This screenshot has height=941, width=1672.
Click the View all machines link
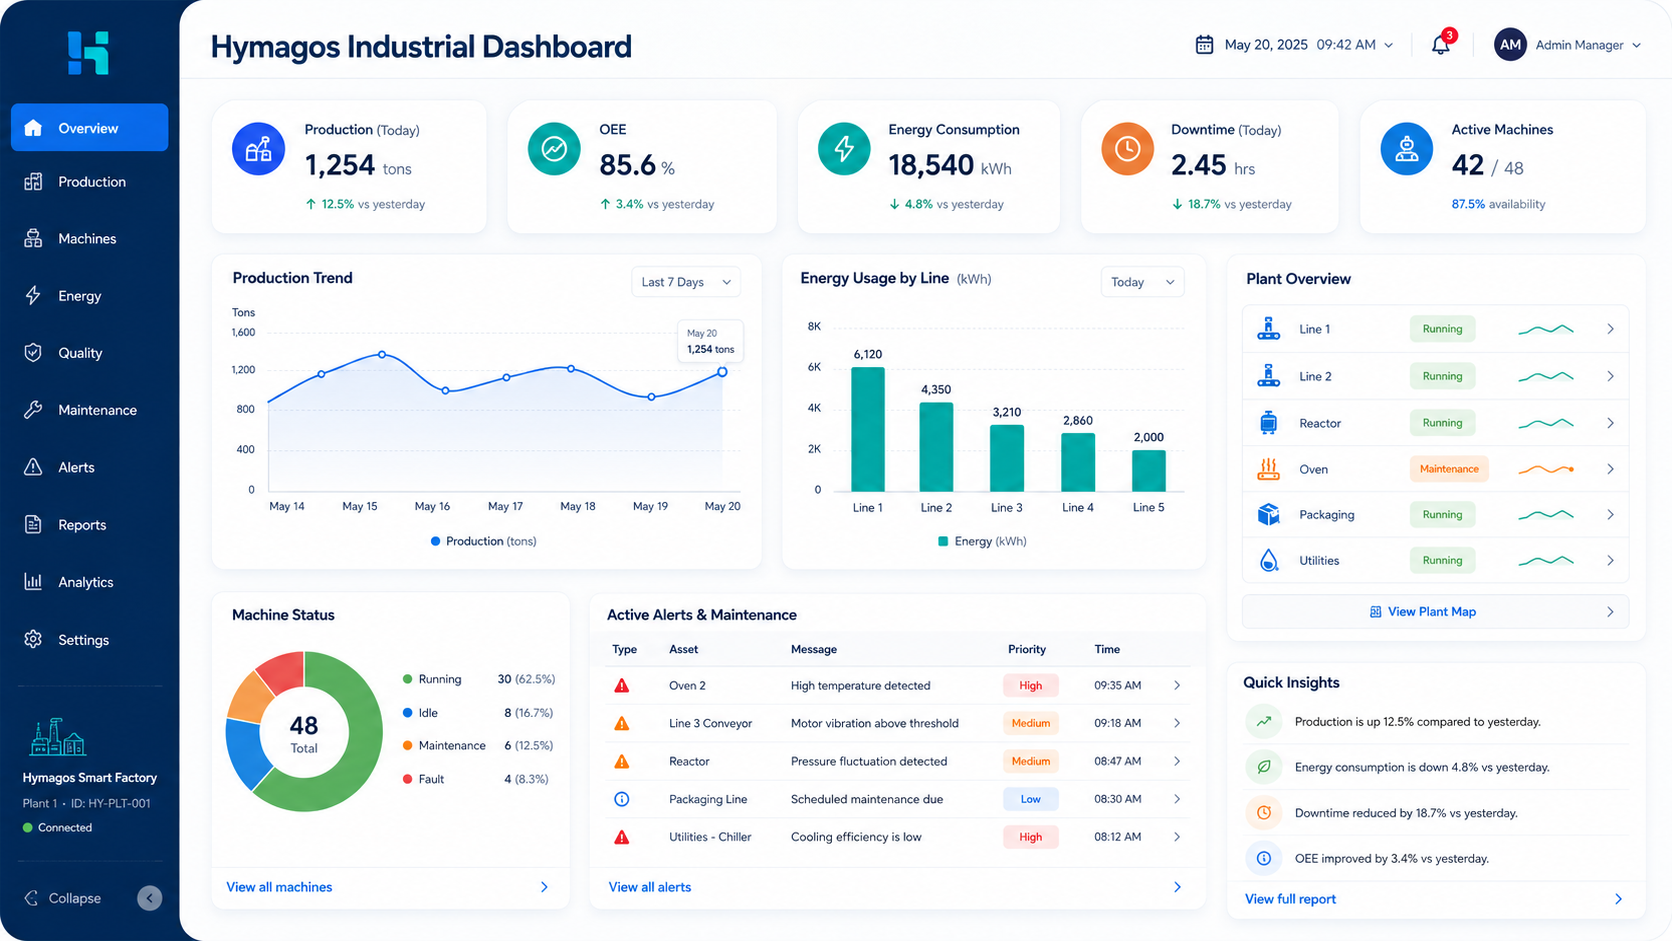pyautogui.click(x=279, y=887)
